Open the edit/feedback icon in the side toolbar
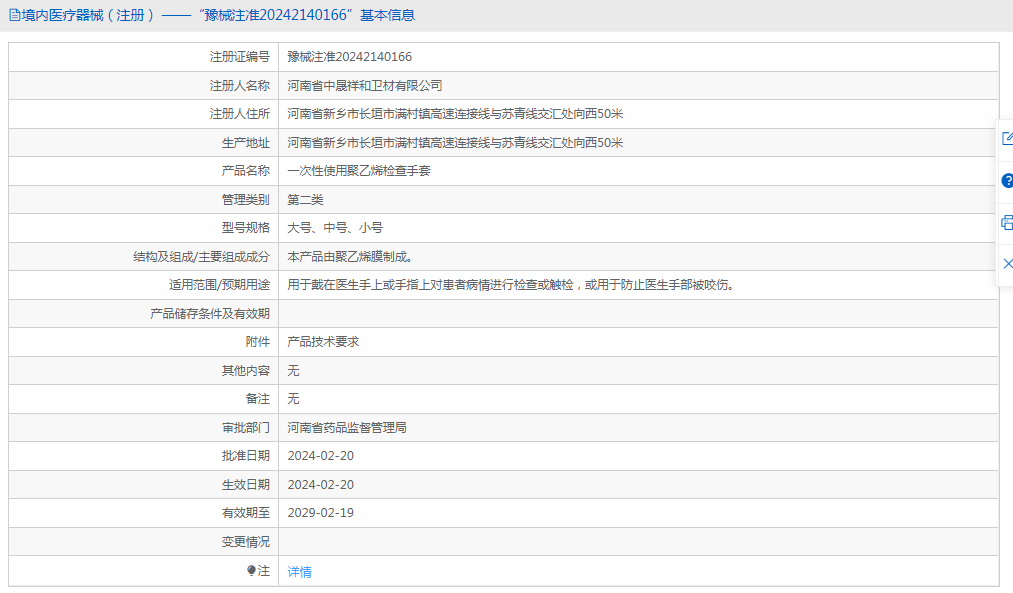The width and height of the screenshot is (1013, 593). pyautogui.click(x=1007, y=138)
